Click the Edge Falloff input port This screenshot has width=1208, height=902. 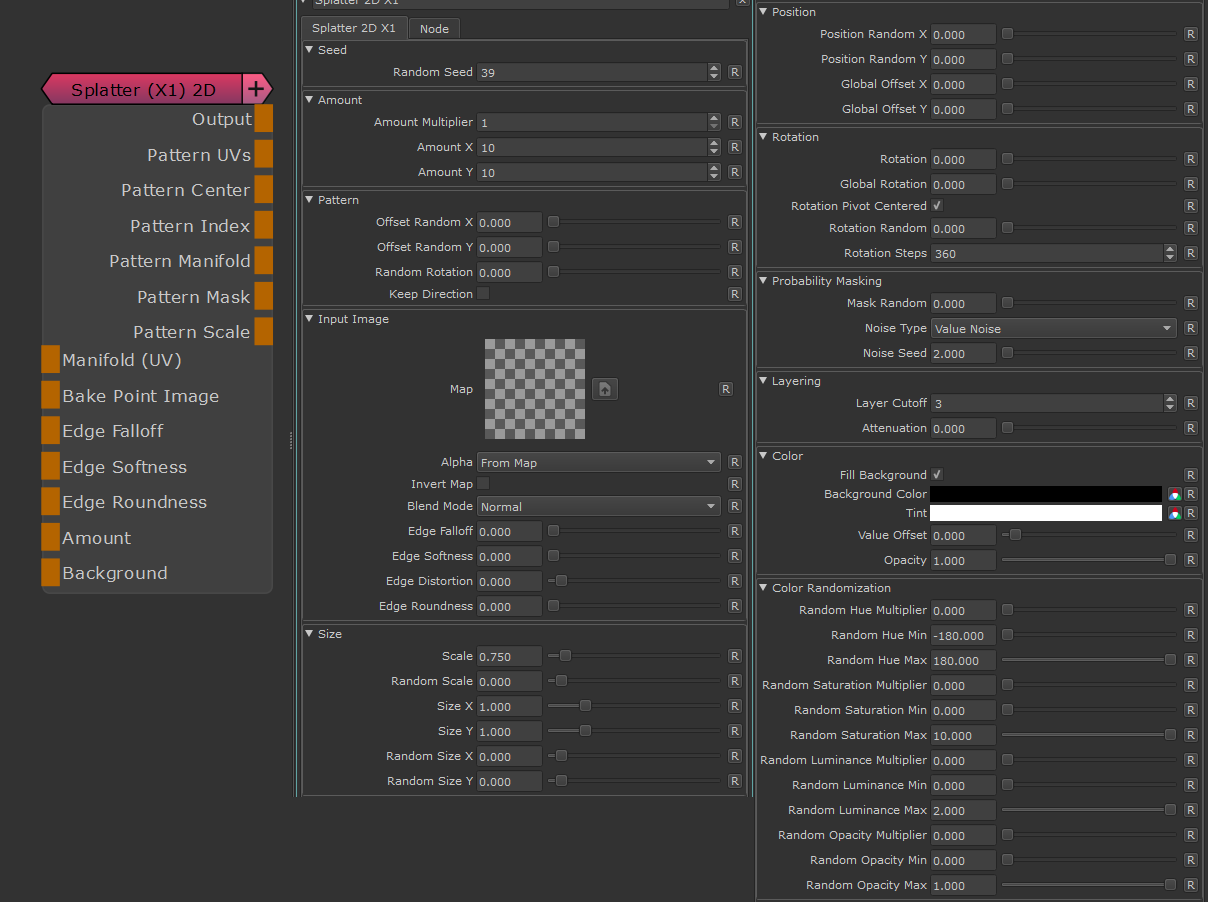(51, 431)
